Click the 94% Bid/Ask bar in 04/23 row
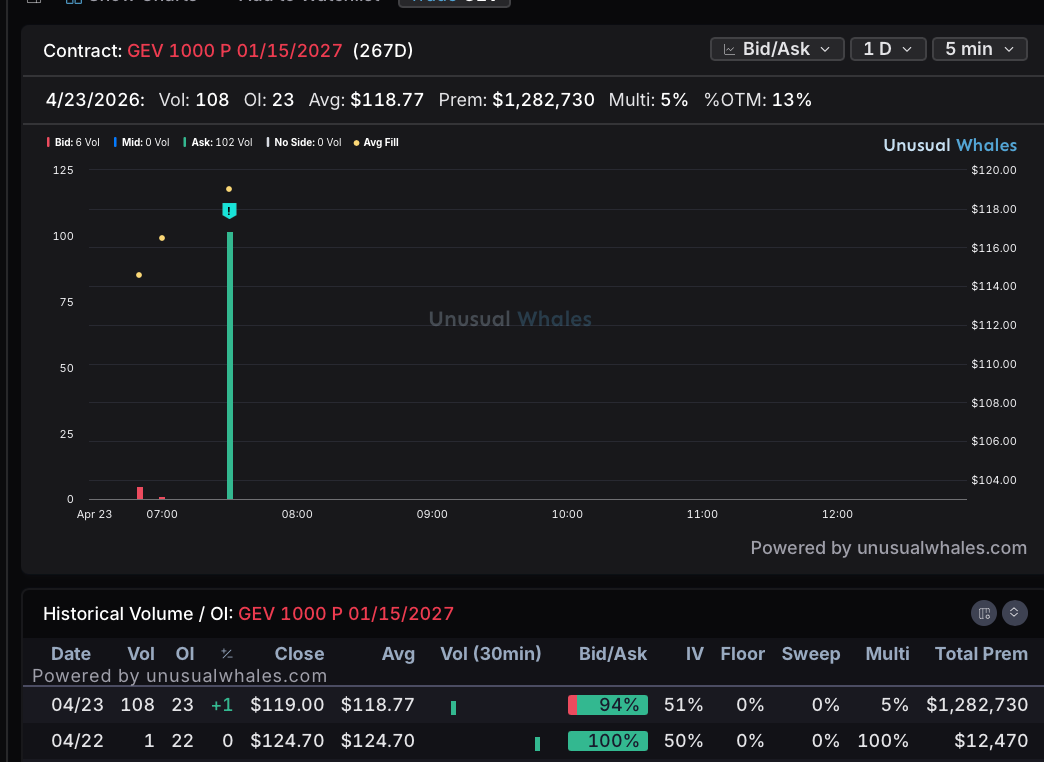 608,705
